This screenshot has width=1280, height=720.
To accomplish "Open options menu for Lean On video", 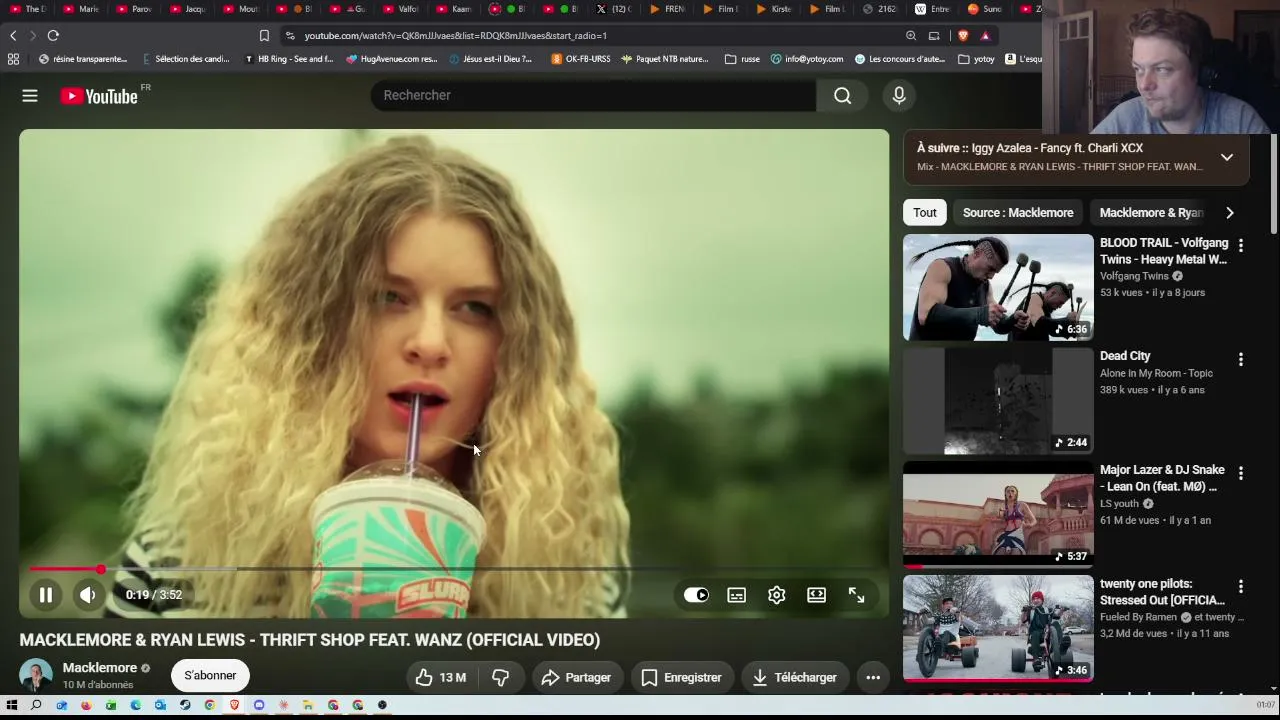I will [1241, 473].
